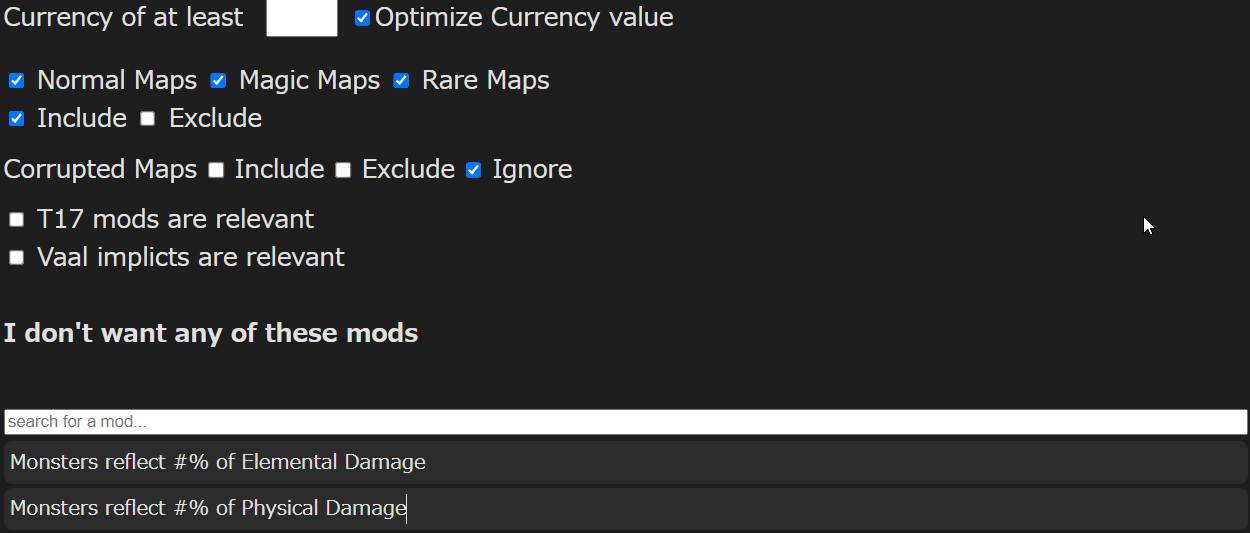Uncheck the Include box beneath map rarity options

click(17, 119)
